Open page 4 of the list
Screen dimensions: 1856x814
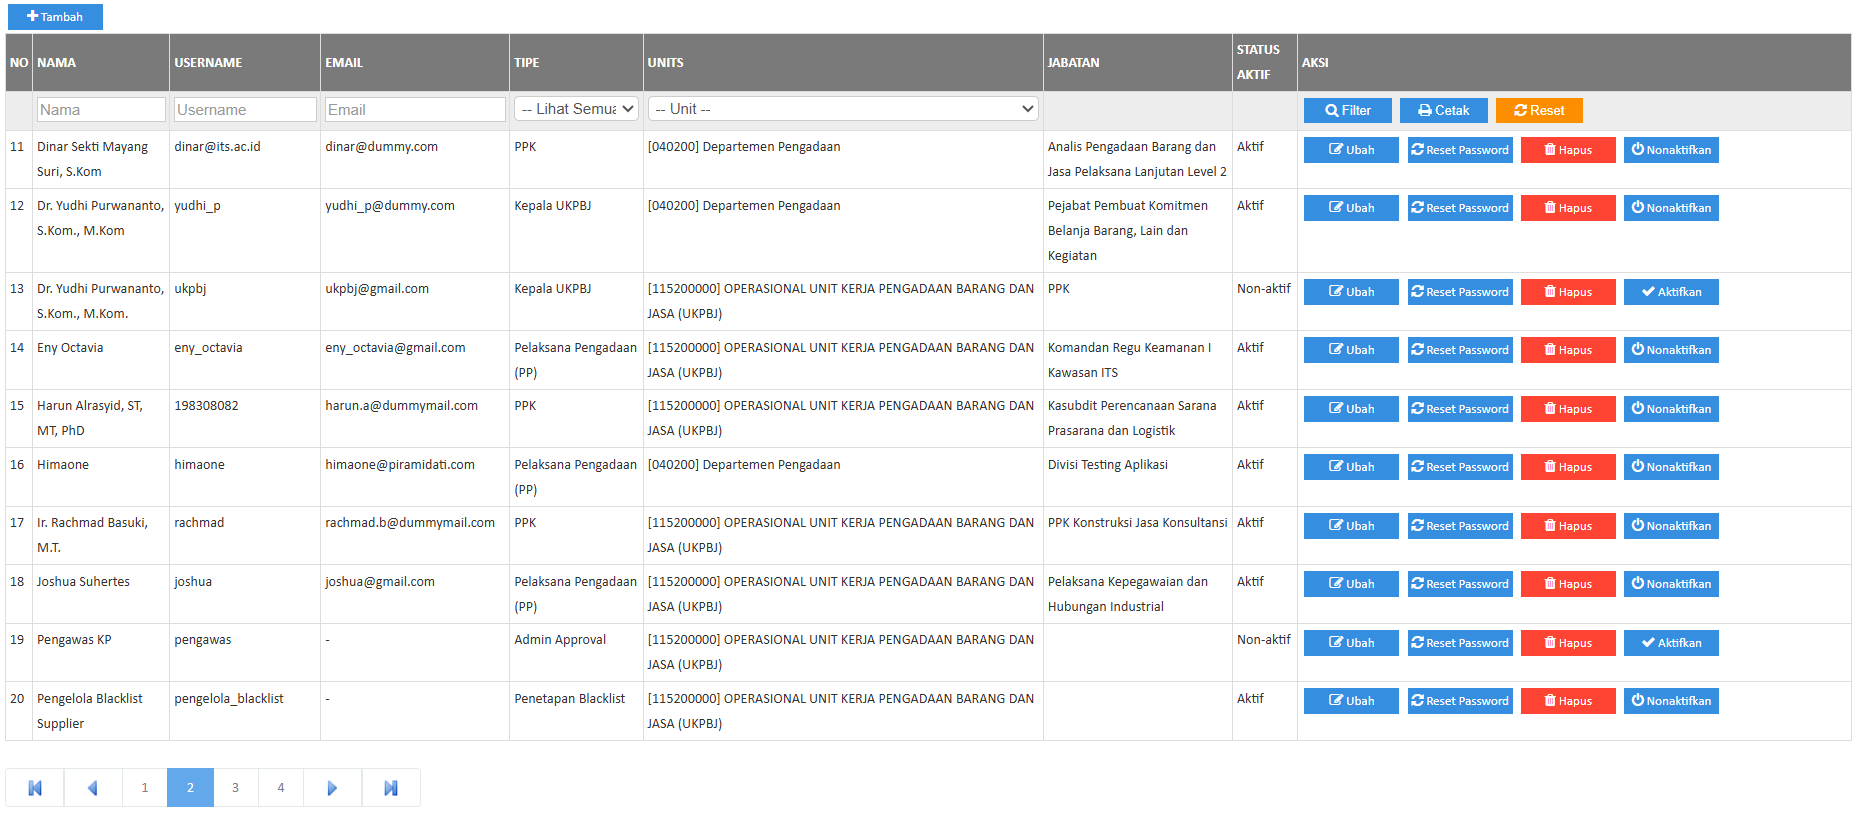tap(281, 788)
